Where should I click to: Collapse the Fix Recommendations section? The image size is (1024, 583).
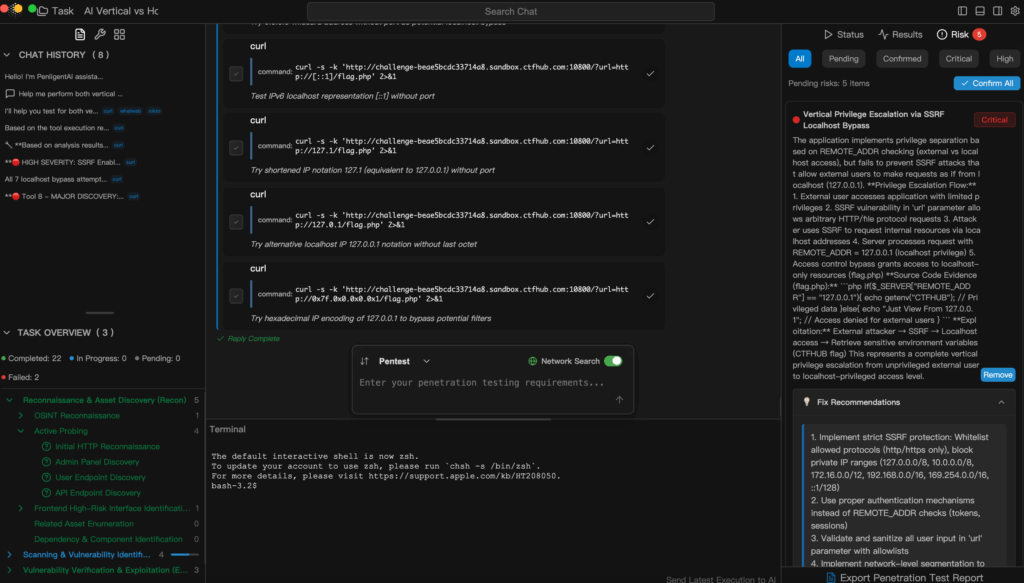click(1001, 402)
